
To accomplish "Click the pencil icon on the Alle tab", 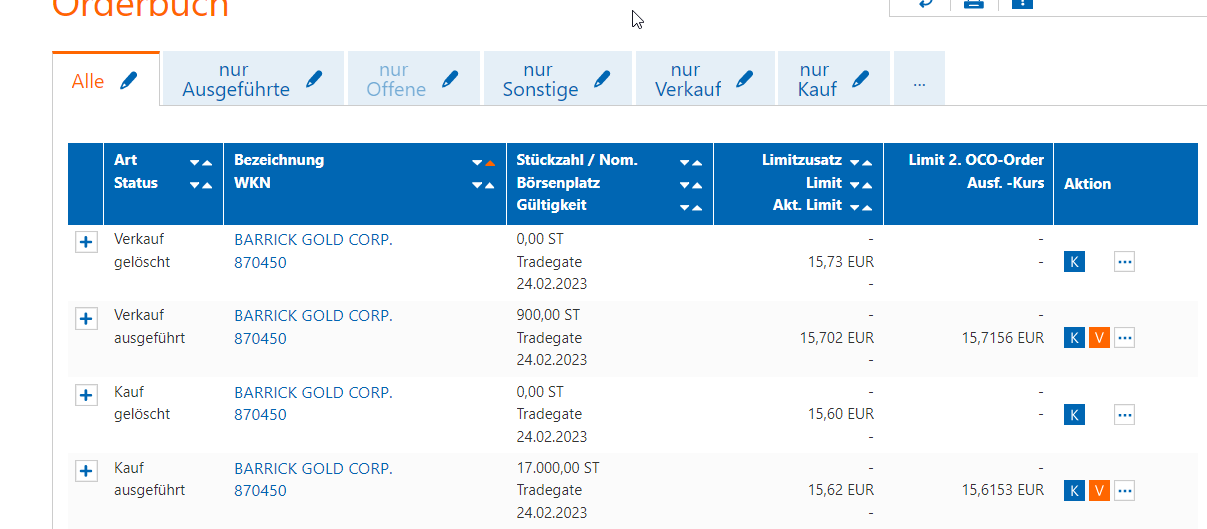I will [x=128, y=81].
